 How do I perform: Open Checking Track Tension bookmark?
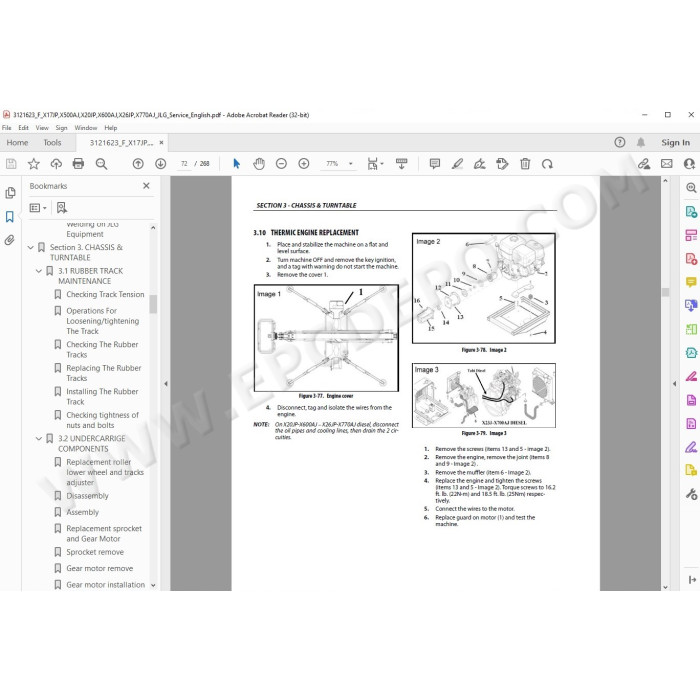(105, 295)
